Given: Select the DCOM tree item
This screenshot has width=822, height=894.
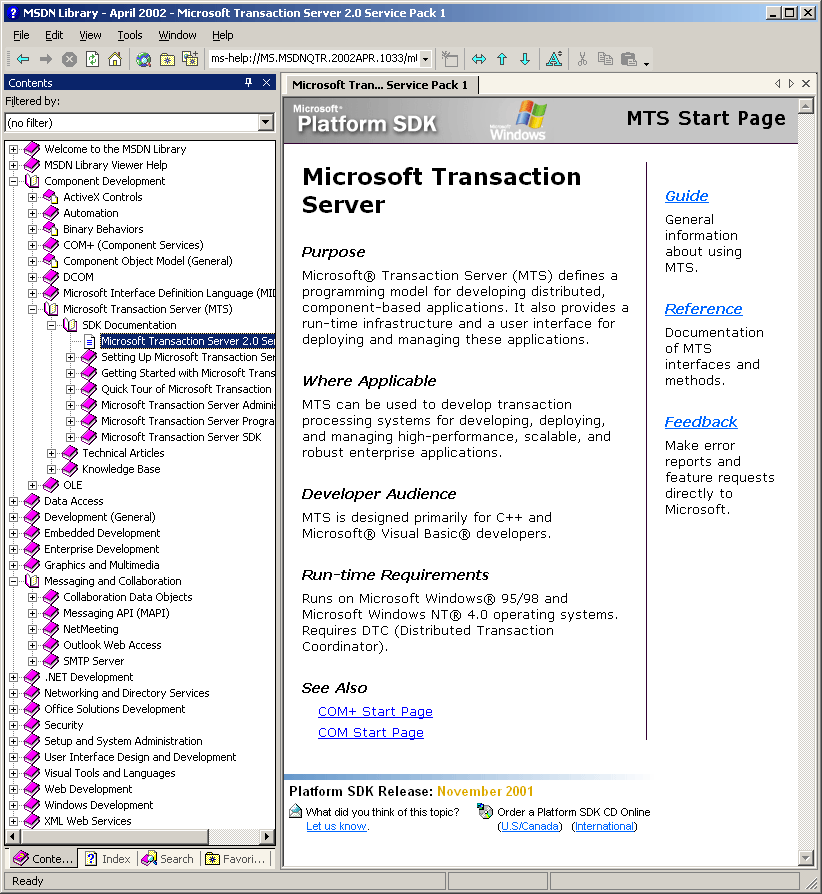Looking at the screenshot, I should coord(78,277).
